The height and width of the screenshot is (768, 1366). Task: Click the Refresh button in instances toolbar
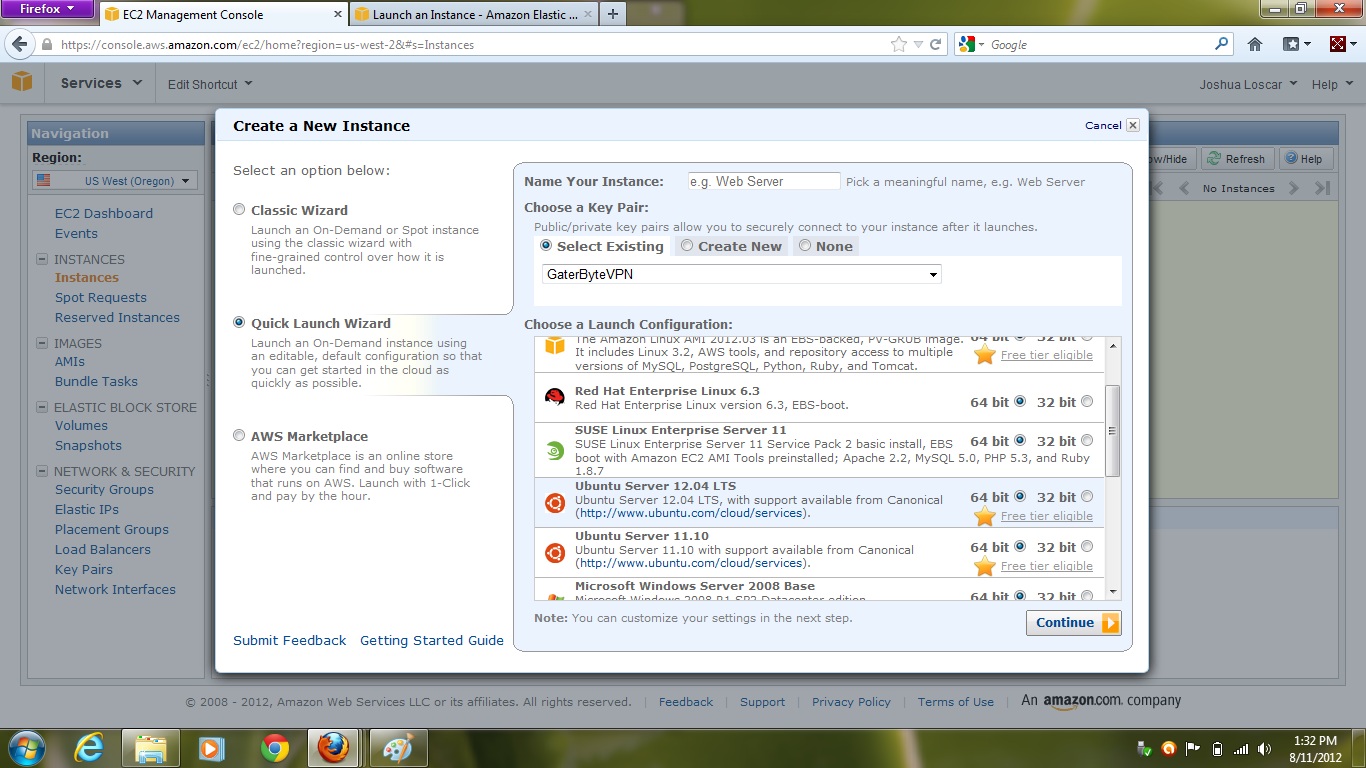coord(1237,159)
